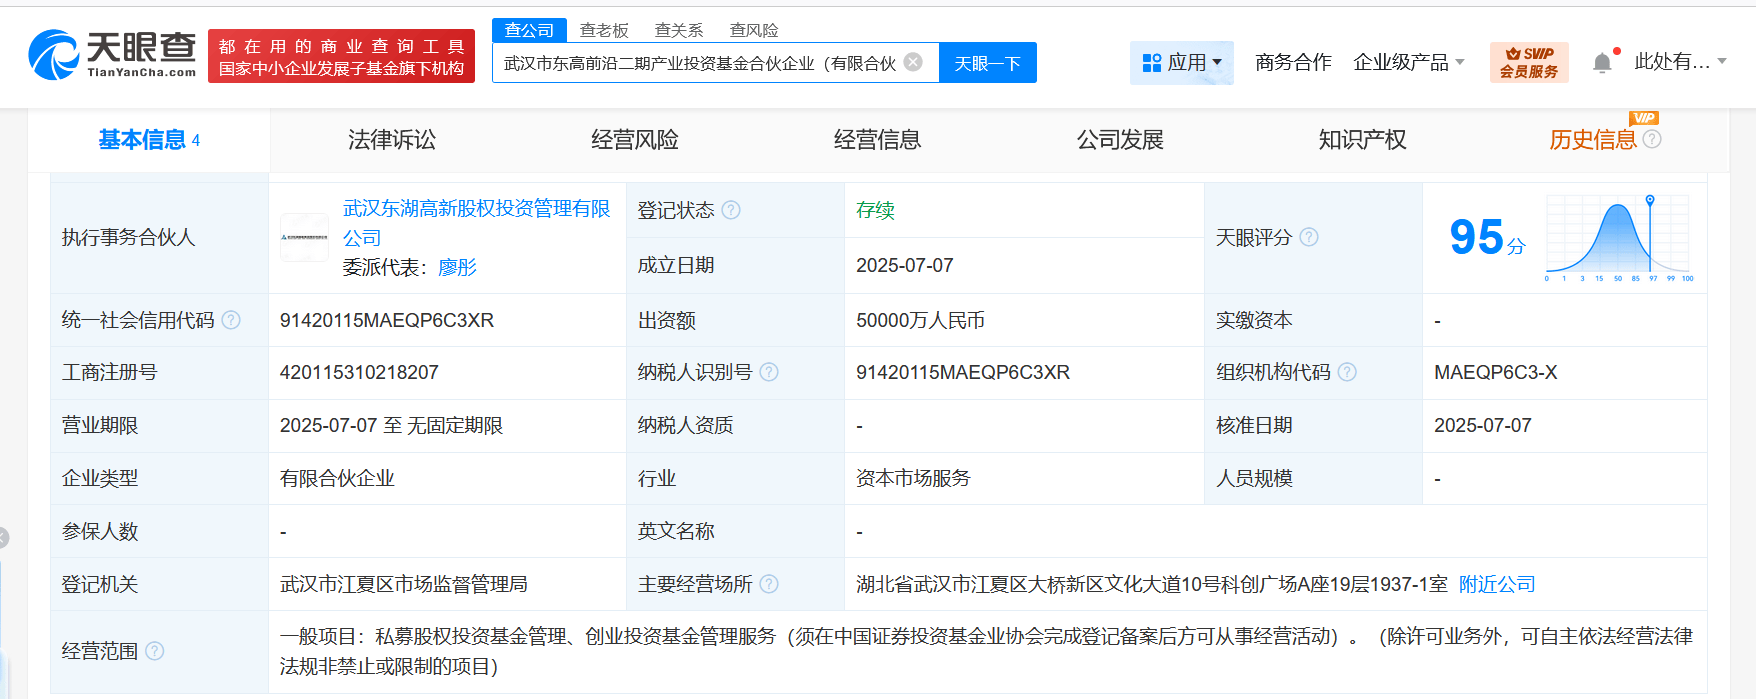
Task: Open the 公司发展 tab
Action: click(1120, 140)
